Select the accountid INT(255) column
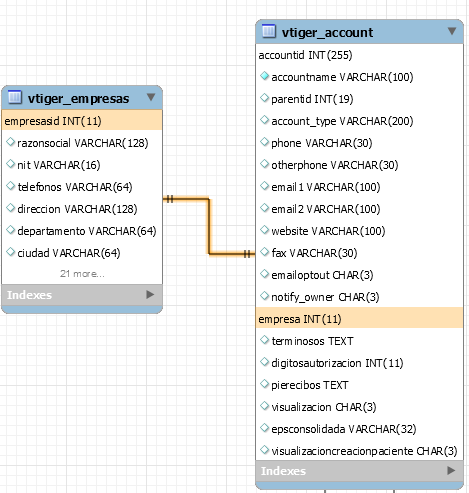This screenshot has height=493, width=469. 359,55
